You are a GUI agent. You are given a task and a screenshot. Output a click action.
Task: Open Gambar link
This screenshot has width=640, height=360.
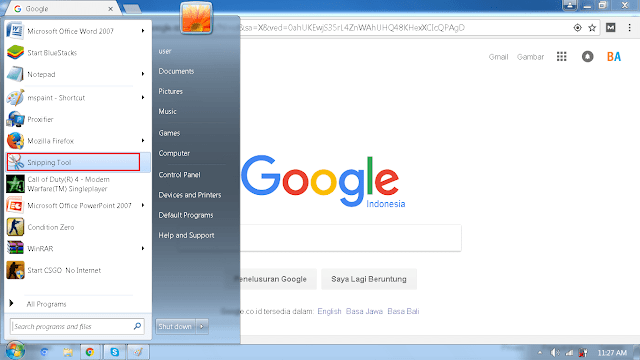click(x=530, y=57)
